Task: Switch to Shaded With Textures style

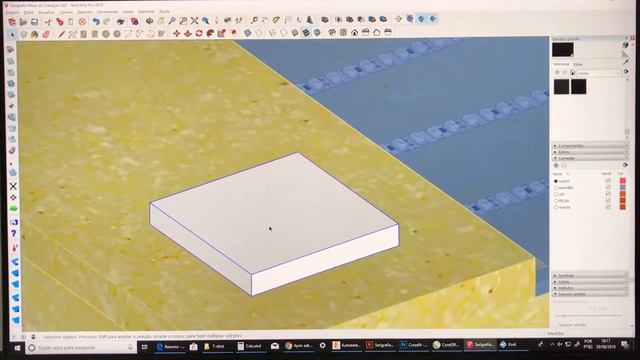Action: [306, 33]
